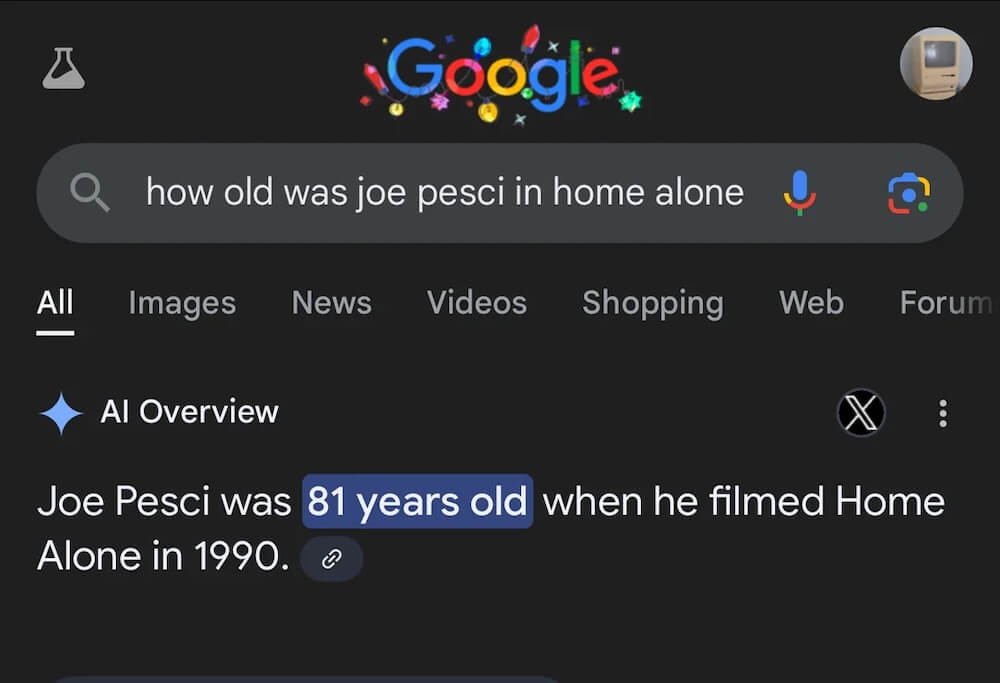1000x683 pixels.
Task: Start voice search with the microphone
Action: (x=799, y=192)
